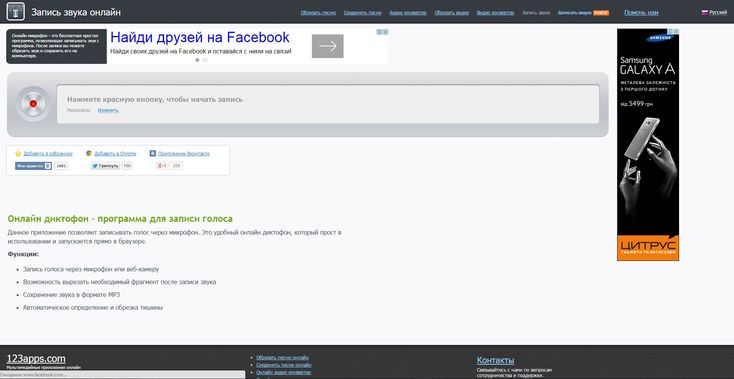Image resolution: width=734 pixels, height=379 pixels.
Task: Click the VK like button
Action: coord(33,166)
